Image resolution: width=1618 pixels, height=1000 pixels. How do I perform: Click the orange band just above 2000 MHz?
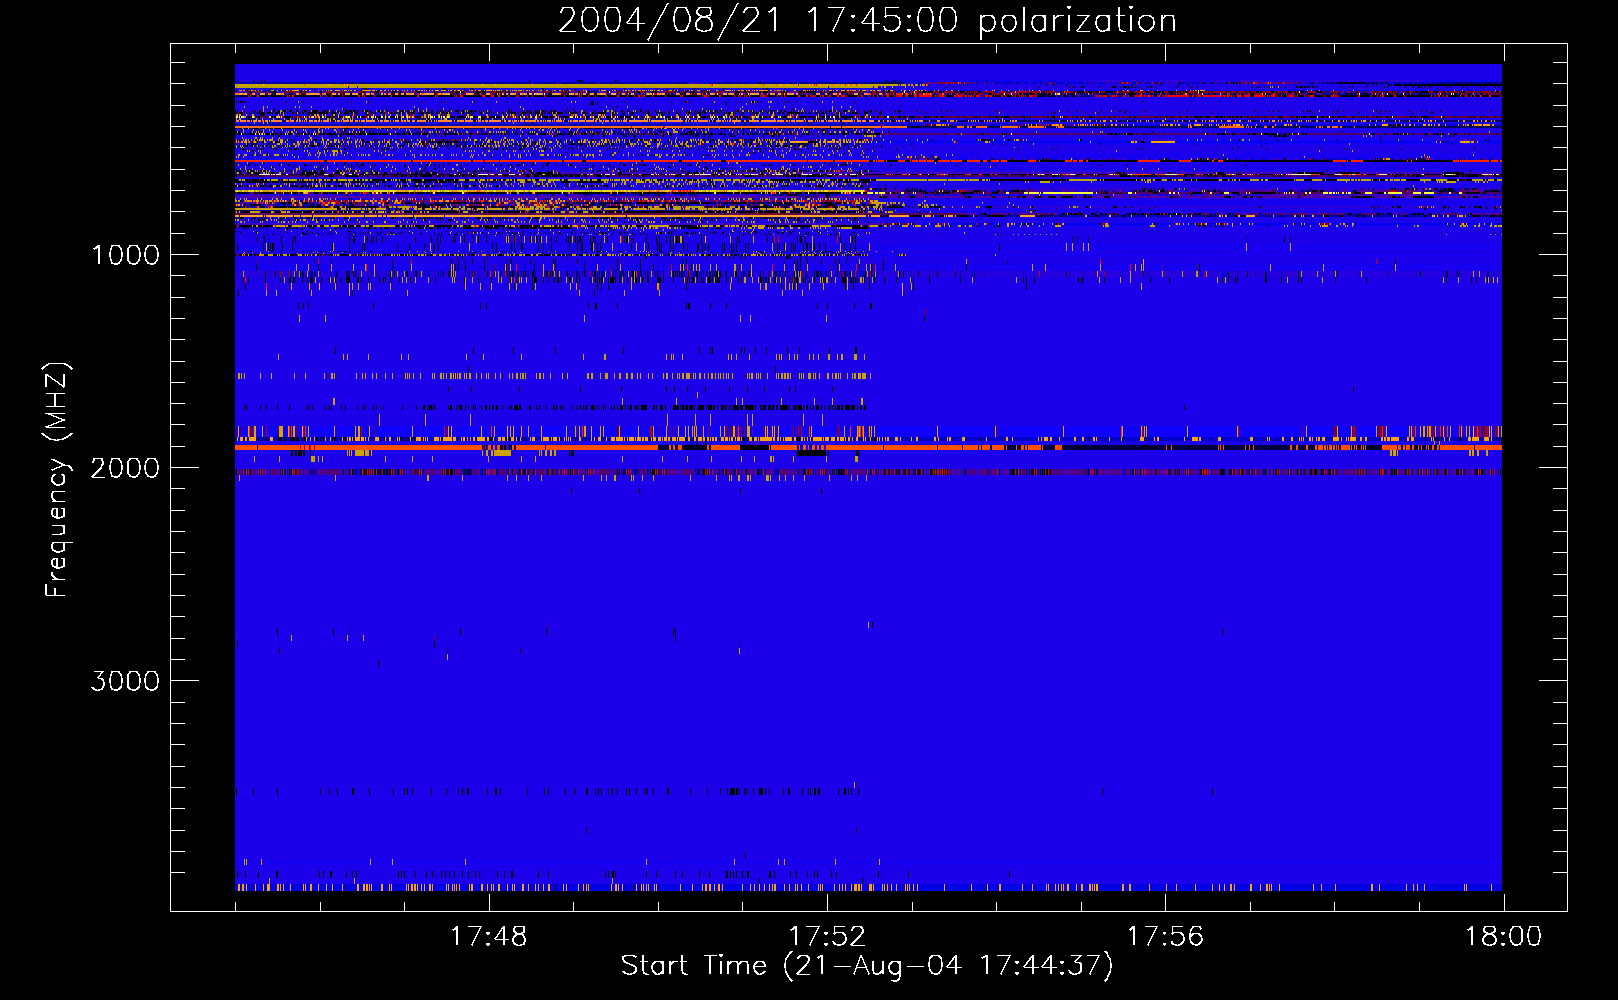[x=868, y=448]
